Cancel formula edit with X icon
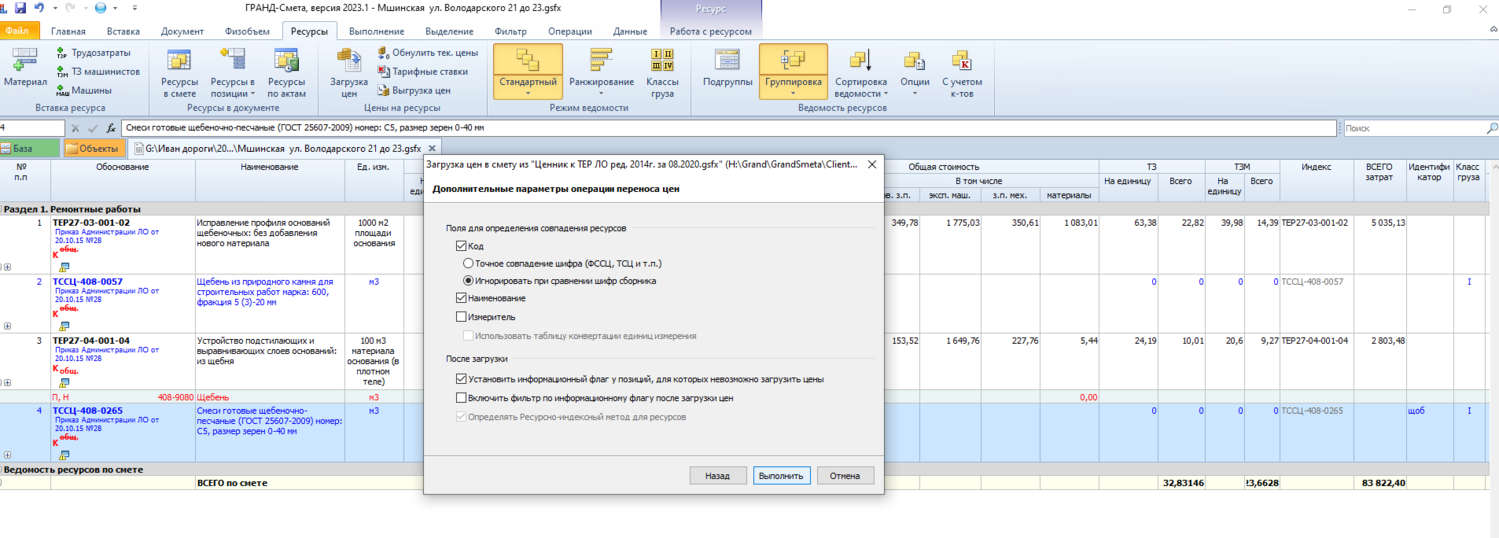The image size is (1499, 538). pyautogui.click(x=75, y=128)
